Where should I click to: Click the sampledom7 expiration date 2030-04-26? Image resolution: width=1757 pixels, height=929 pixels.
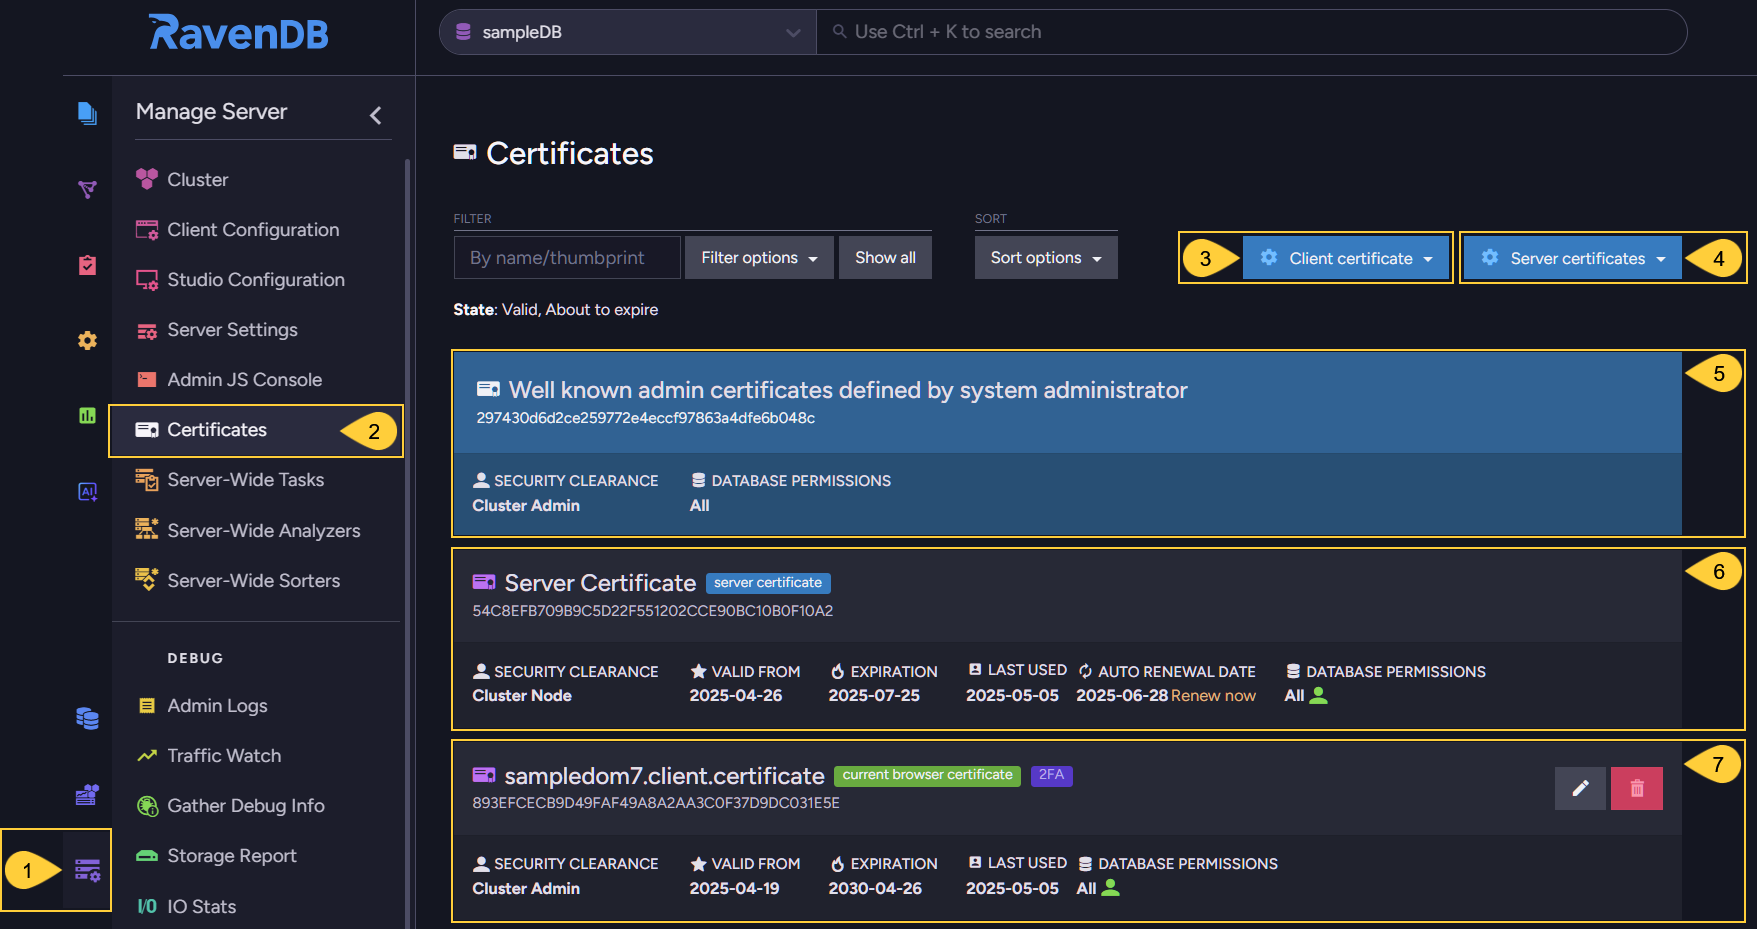coord(875,888)
